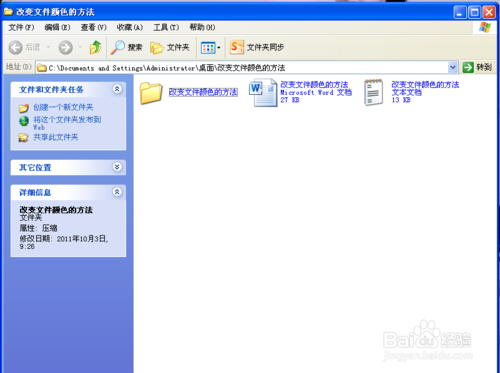Collapse the Details (详细信息) panel

[x=117, y=192]
